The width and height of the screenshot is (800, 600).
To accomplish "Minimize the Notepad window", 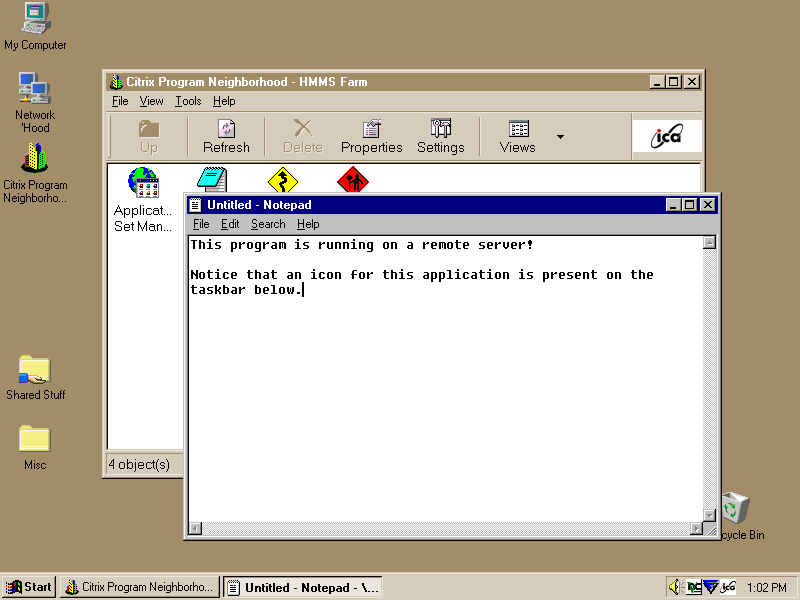I will coord(673,205).
